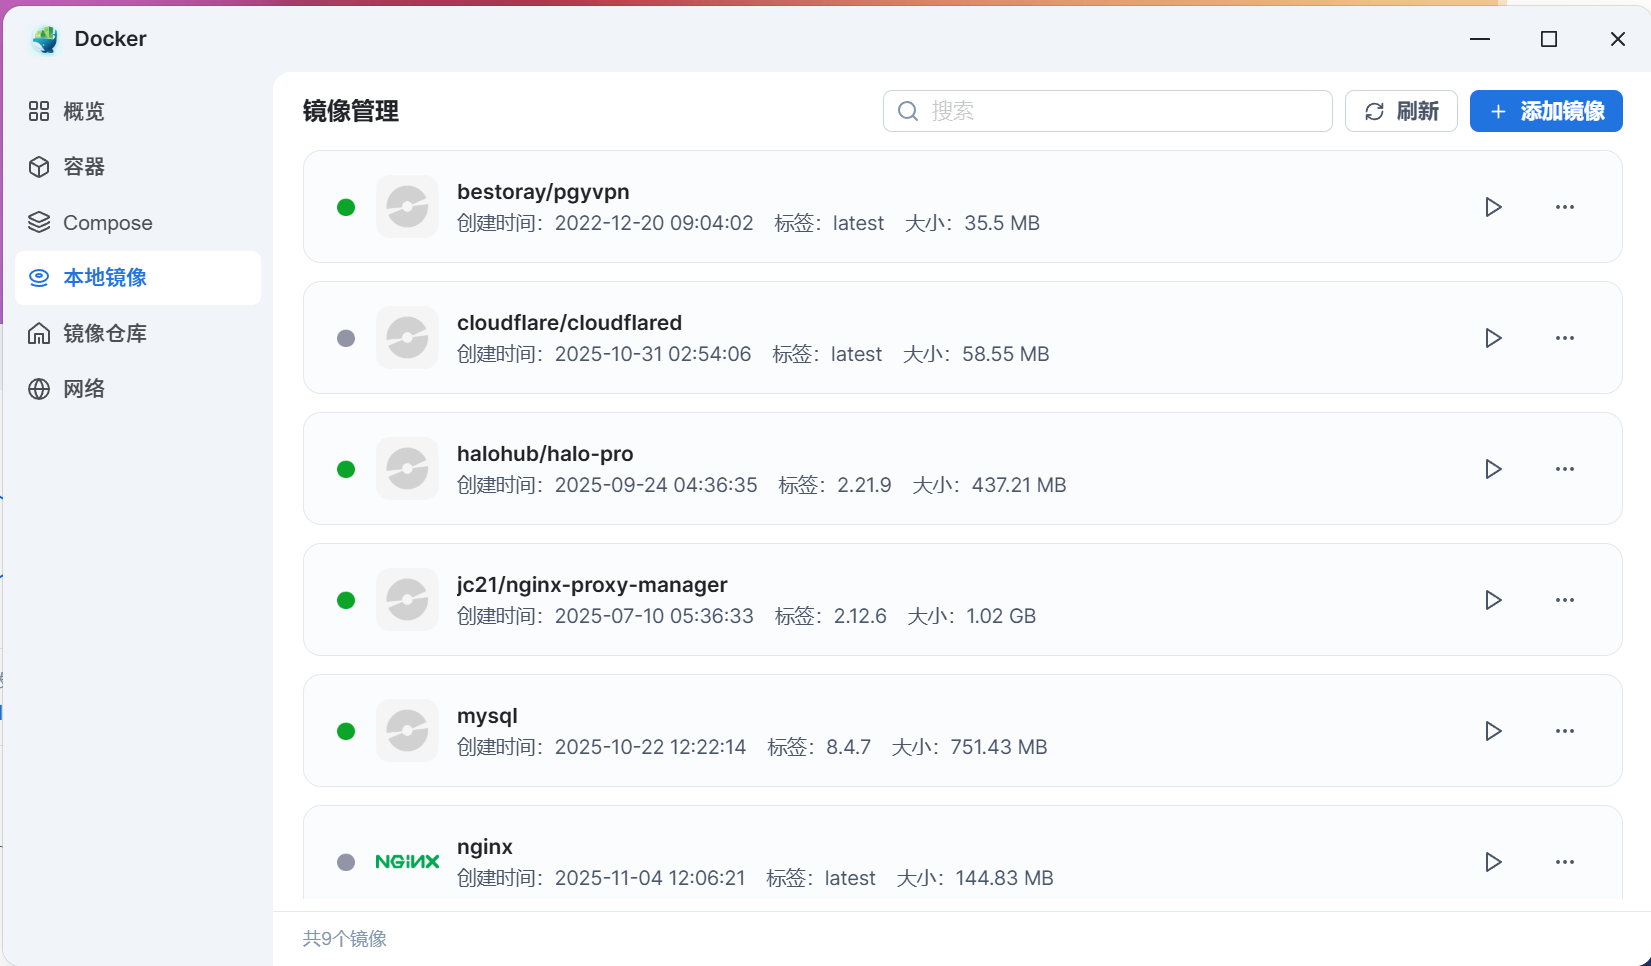Start a container from halohub/halo-pro

click(1493, 469)
